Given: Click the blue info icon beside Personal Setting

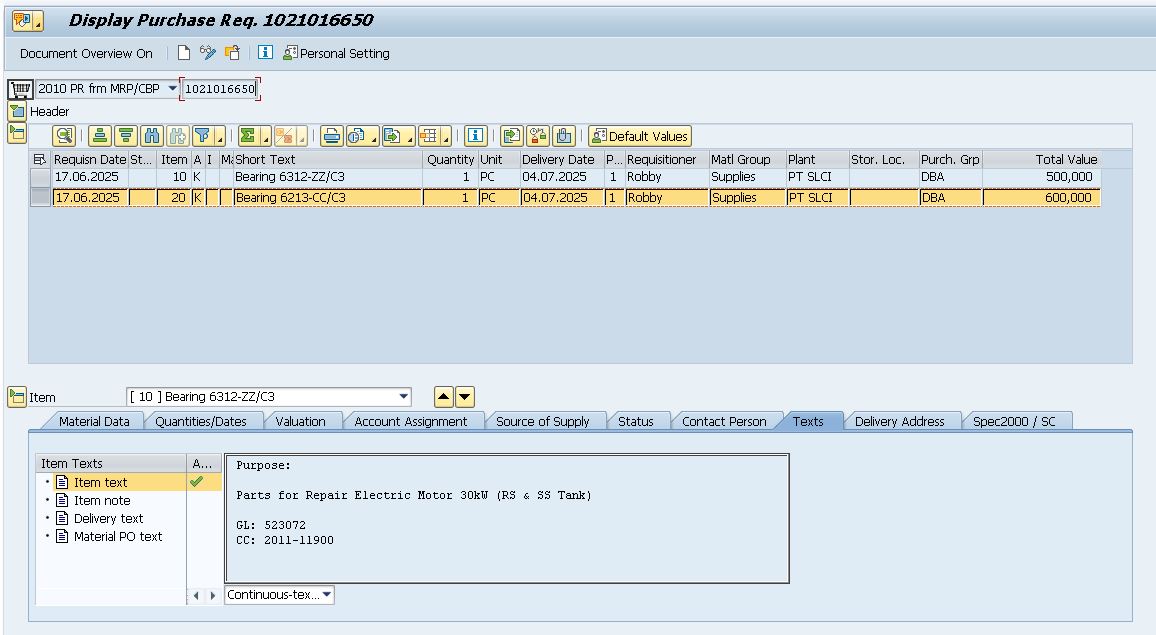Looking at the screenshot, I should coord(265,53).
